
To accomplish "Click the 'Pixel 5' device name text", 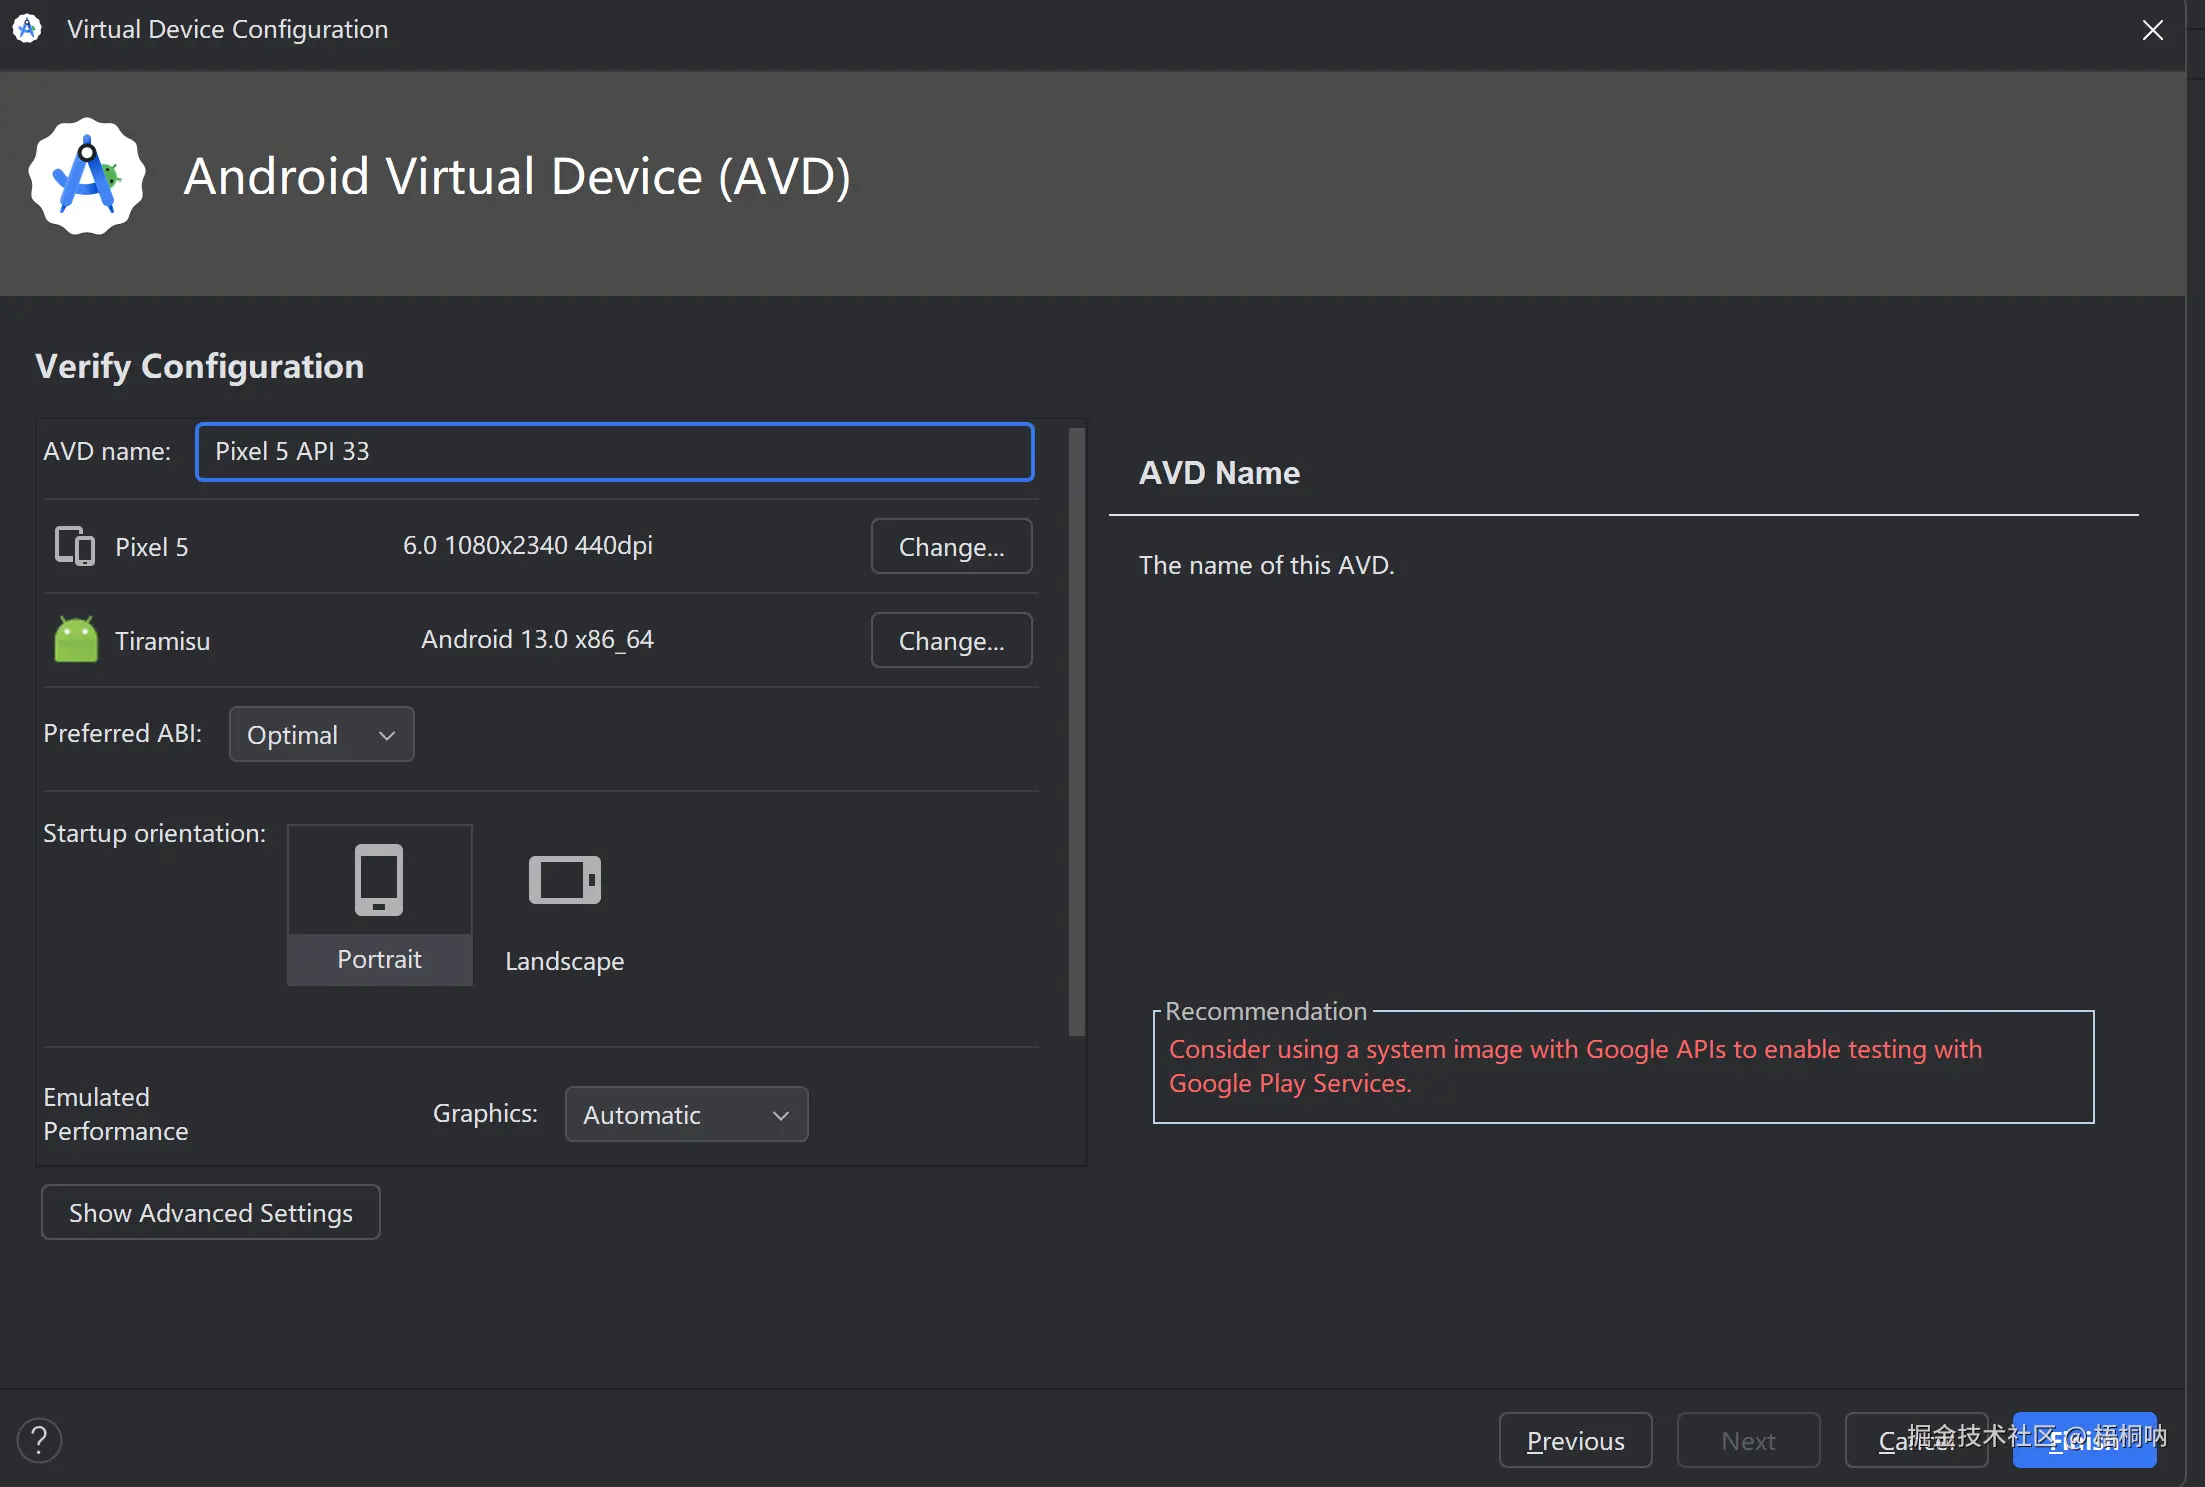I will click(152, 547).
